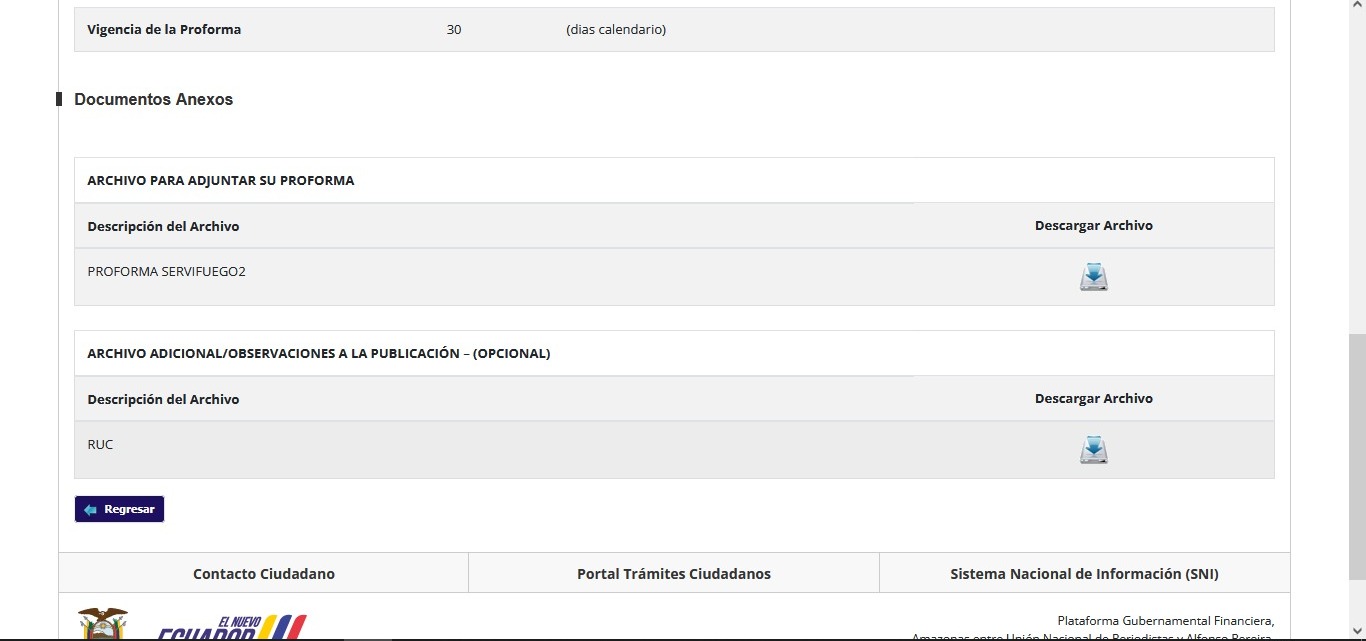Screen dimensions: 1366x641
Task: Open Sistema Nacional de Información (SNI) link
Action: click(x=1084, y=574)
